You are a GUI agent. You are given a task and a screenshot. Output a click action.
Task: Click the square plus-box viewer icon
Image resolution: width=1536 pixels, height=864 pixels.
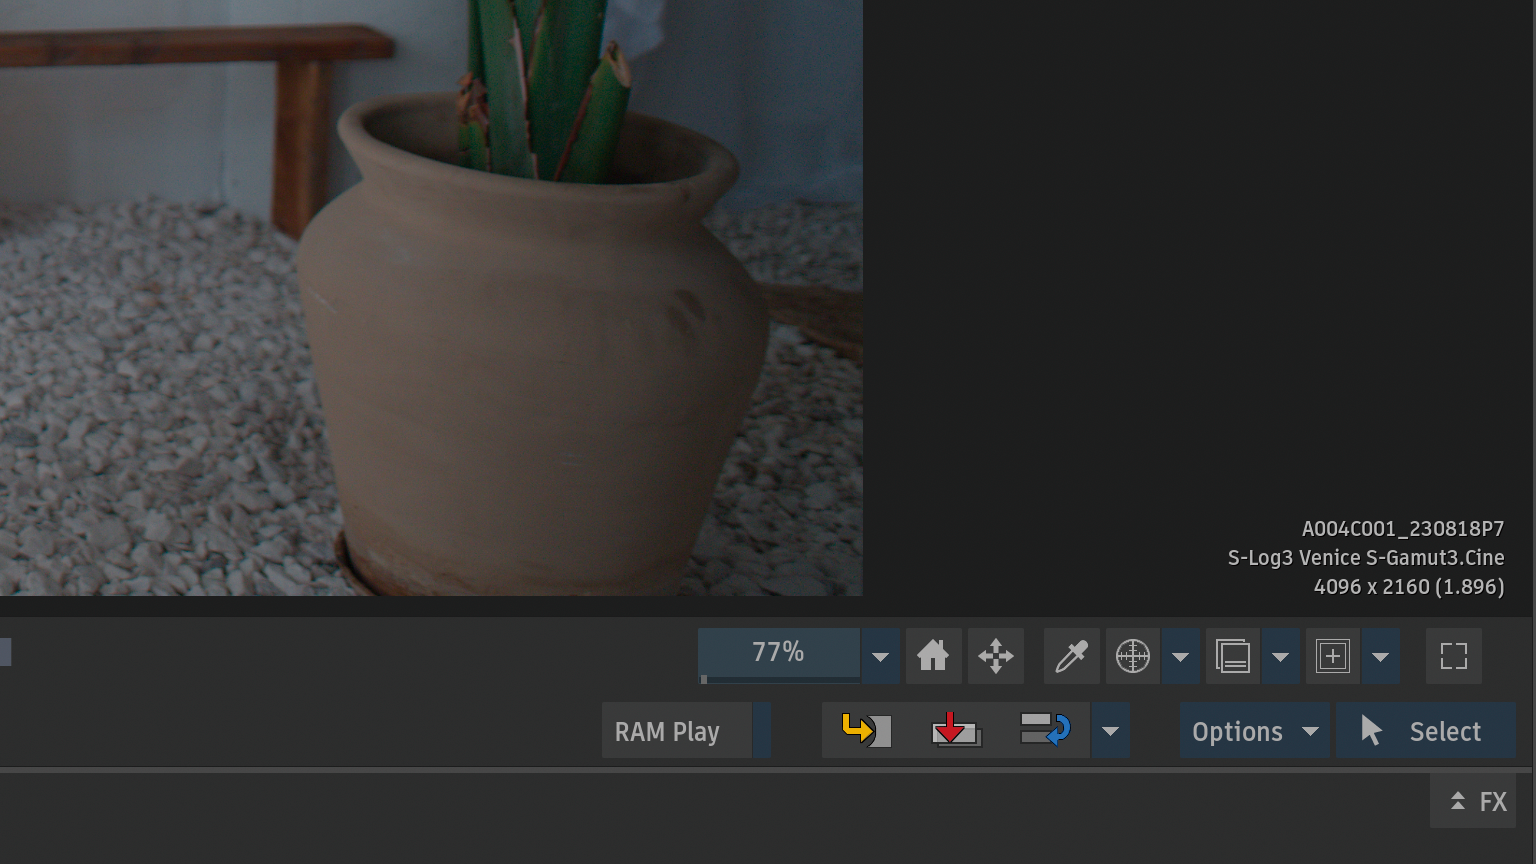point(1332,656)
